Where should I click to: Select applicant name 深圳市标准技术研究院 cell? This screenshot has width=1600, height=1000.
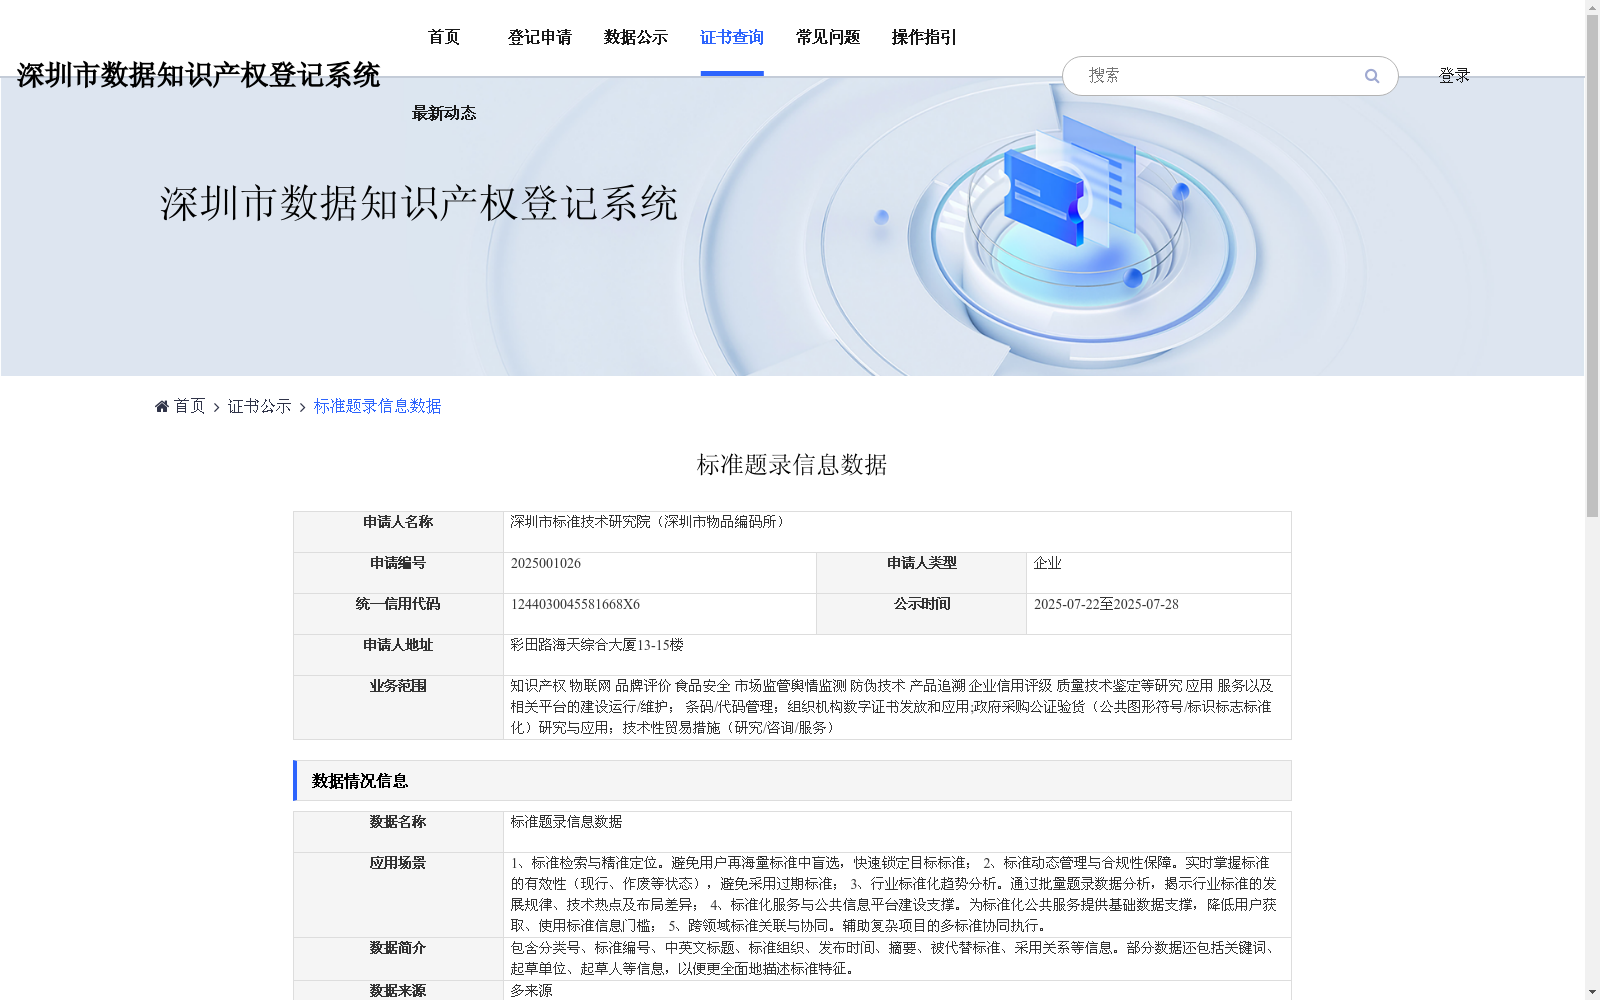click(x=897, y=532)
